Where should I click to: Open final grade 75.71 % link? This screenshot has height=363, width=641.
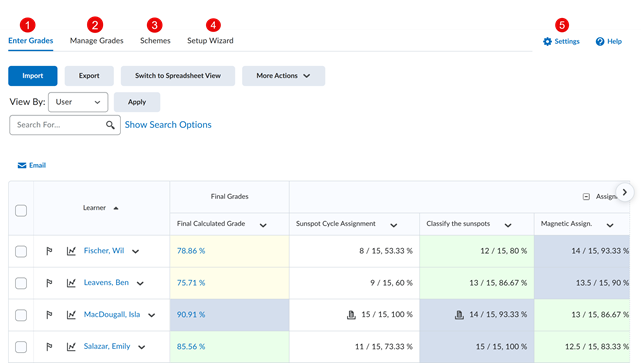coord(191,282)
